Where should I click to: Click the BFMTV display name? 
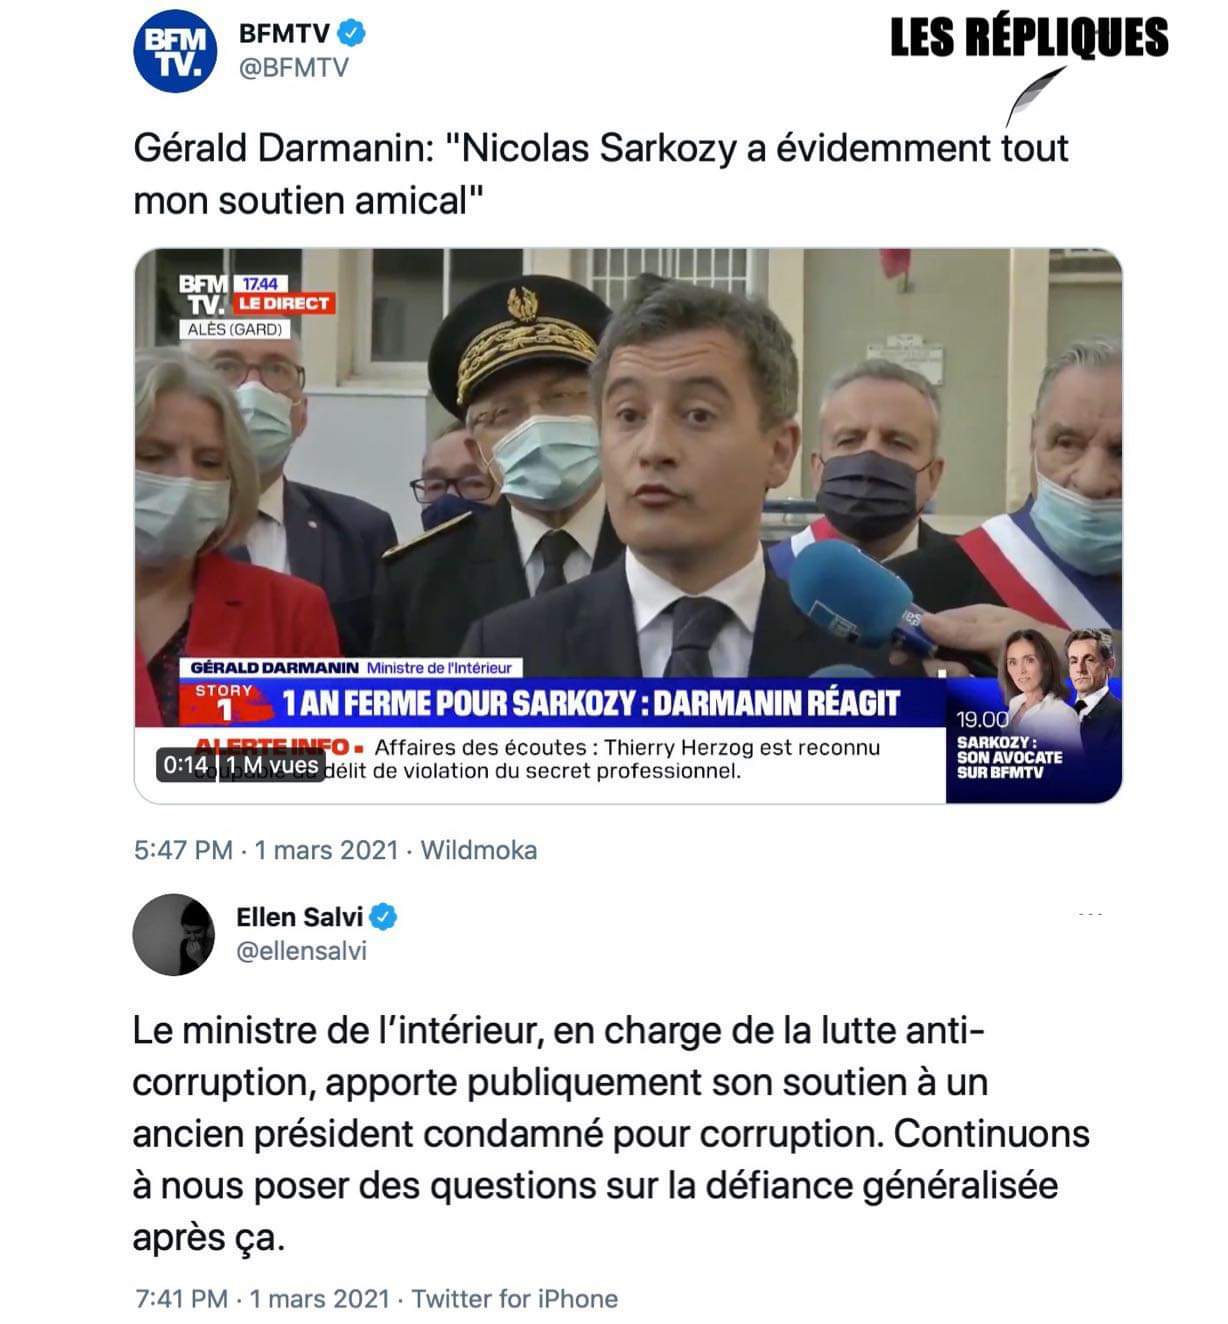[x=284, y=33]
